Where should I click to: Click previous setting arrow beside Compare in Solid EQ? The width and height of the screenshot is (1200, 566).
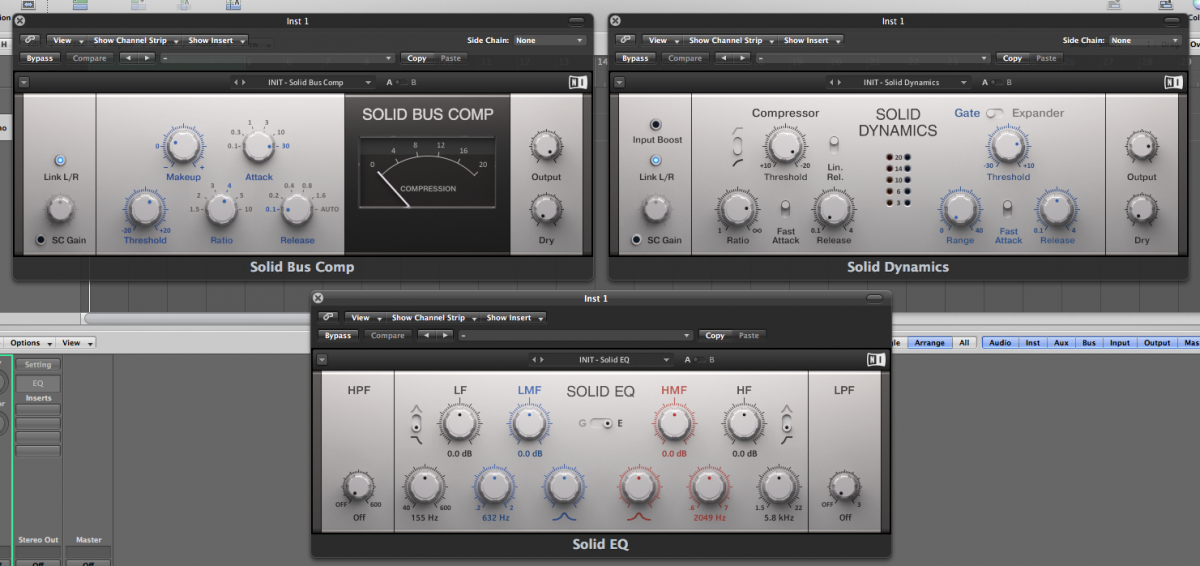(x=426, y=335)
